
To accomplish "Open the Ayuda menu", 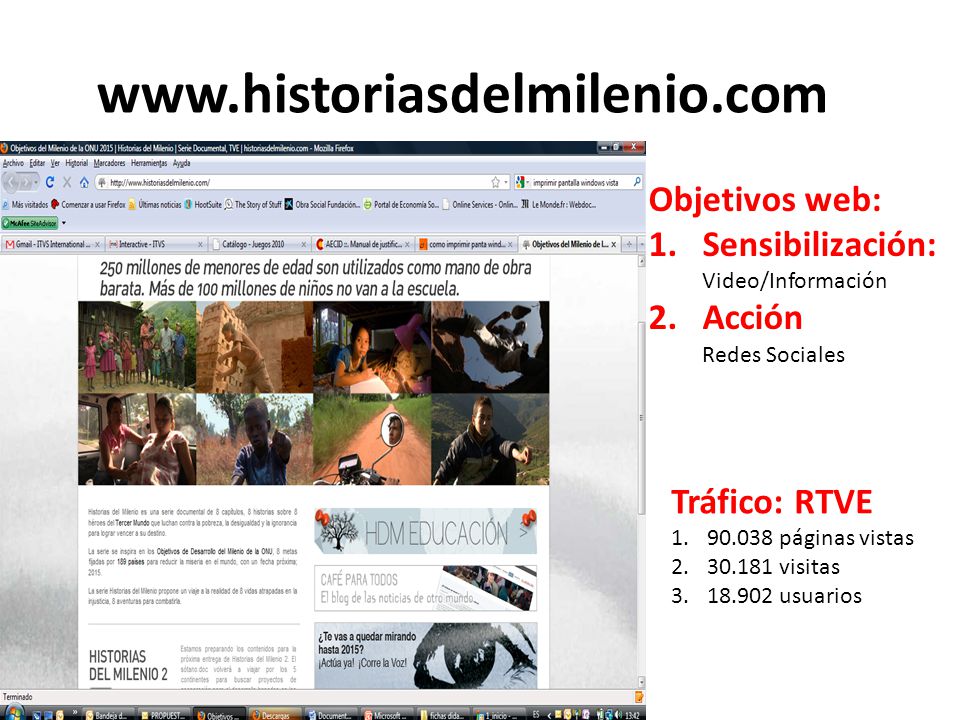I will click(x=182, y=163).
